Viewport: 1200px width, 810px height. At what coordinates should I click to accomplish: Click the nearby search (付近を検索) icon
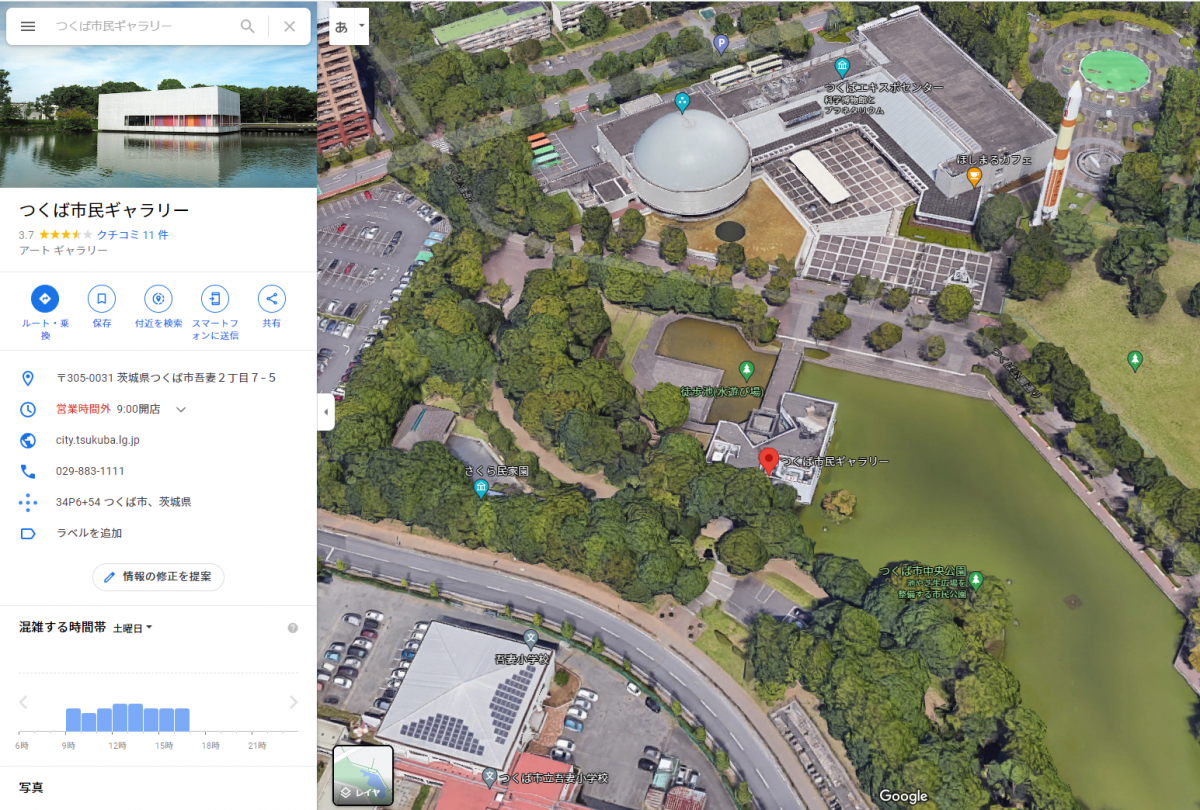click(x=158, y=298)
